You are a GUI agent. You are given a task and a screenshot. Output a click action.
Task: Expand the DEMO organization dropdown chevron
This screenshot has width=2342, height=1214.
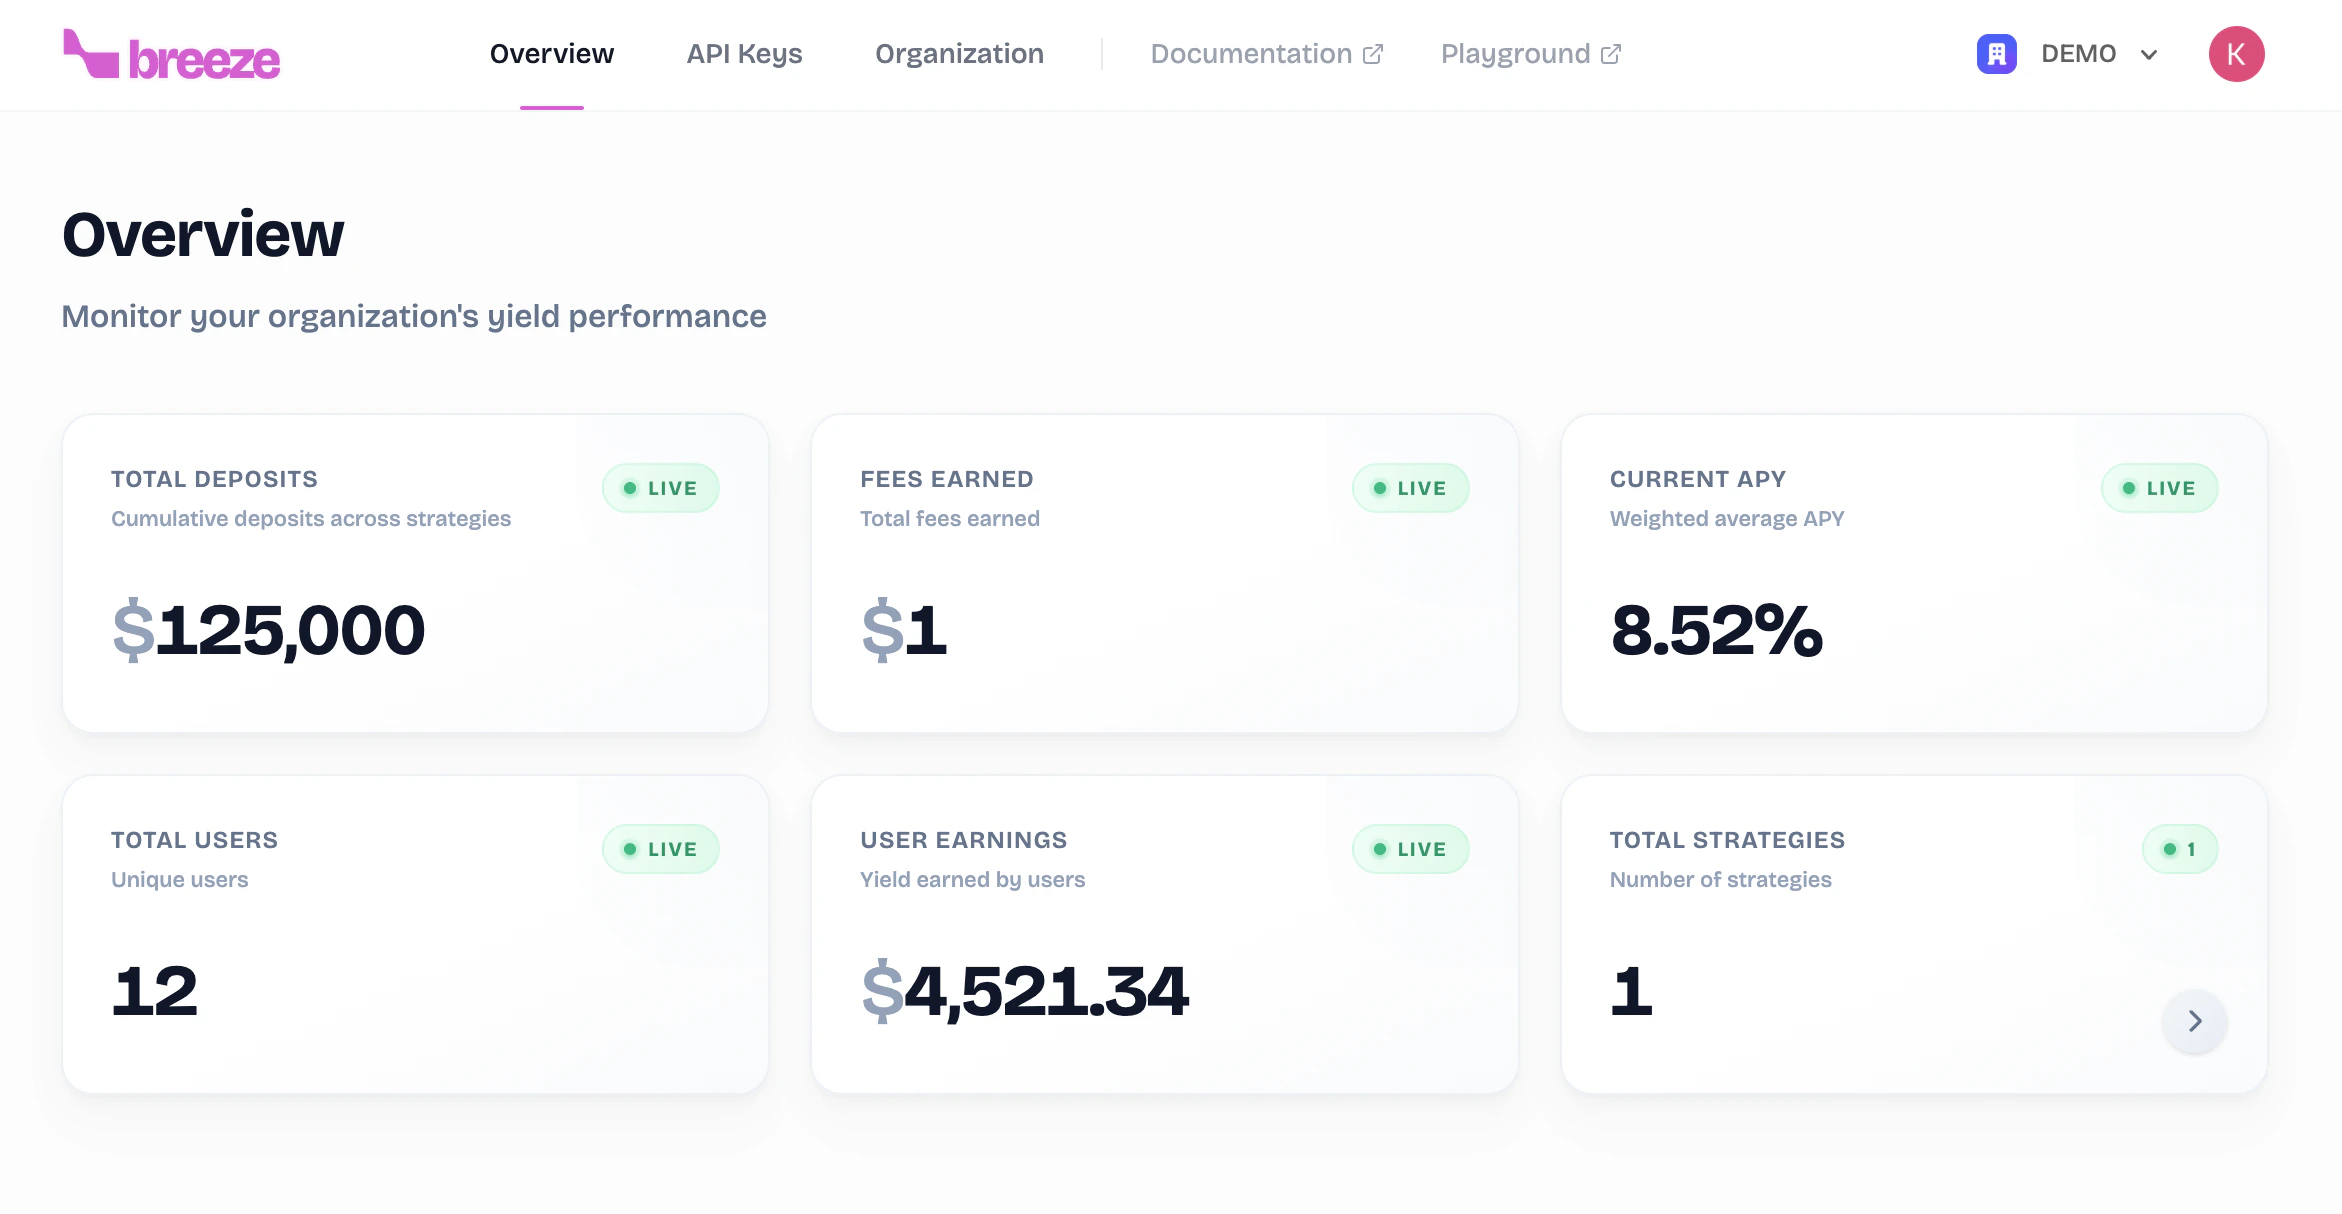click(x=2149, y=55)
